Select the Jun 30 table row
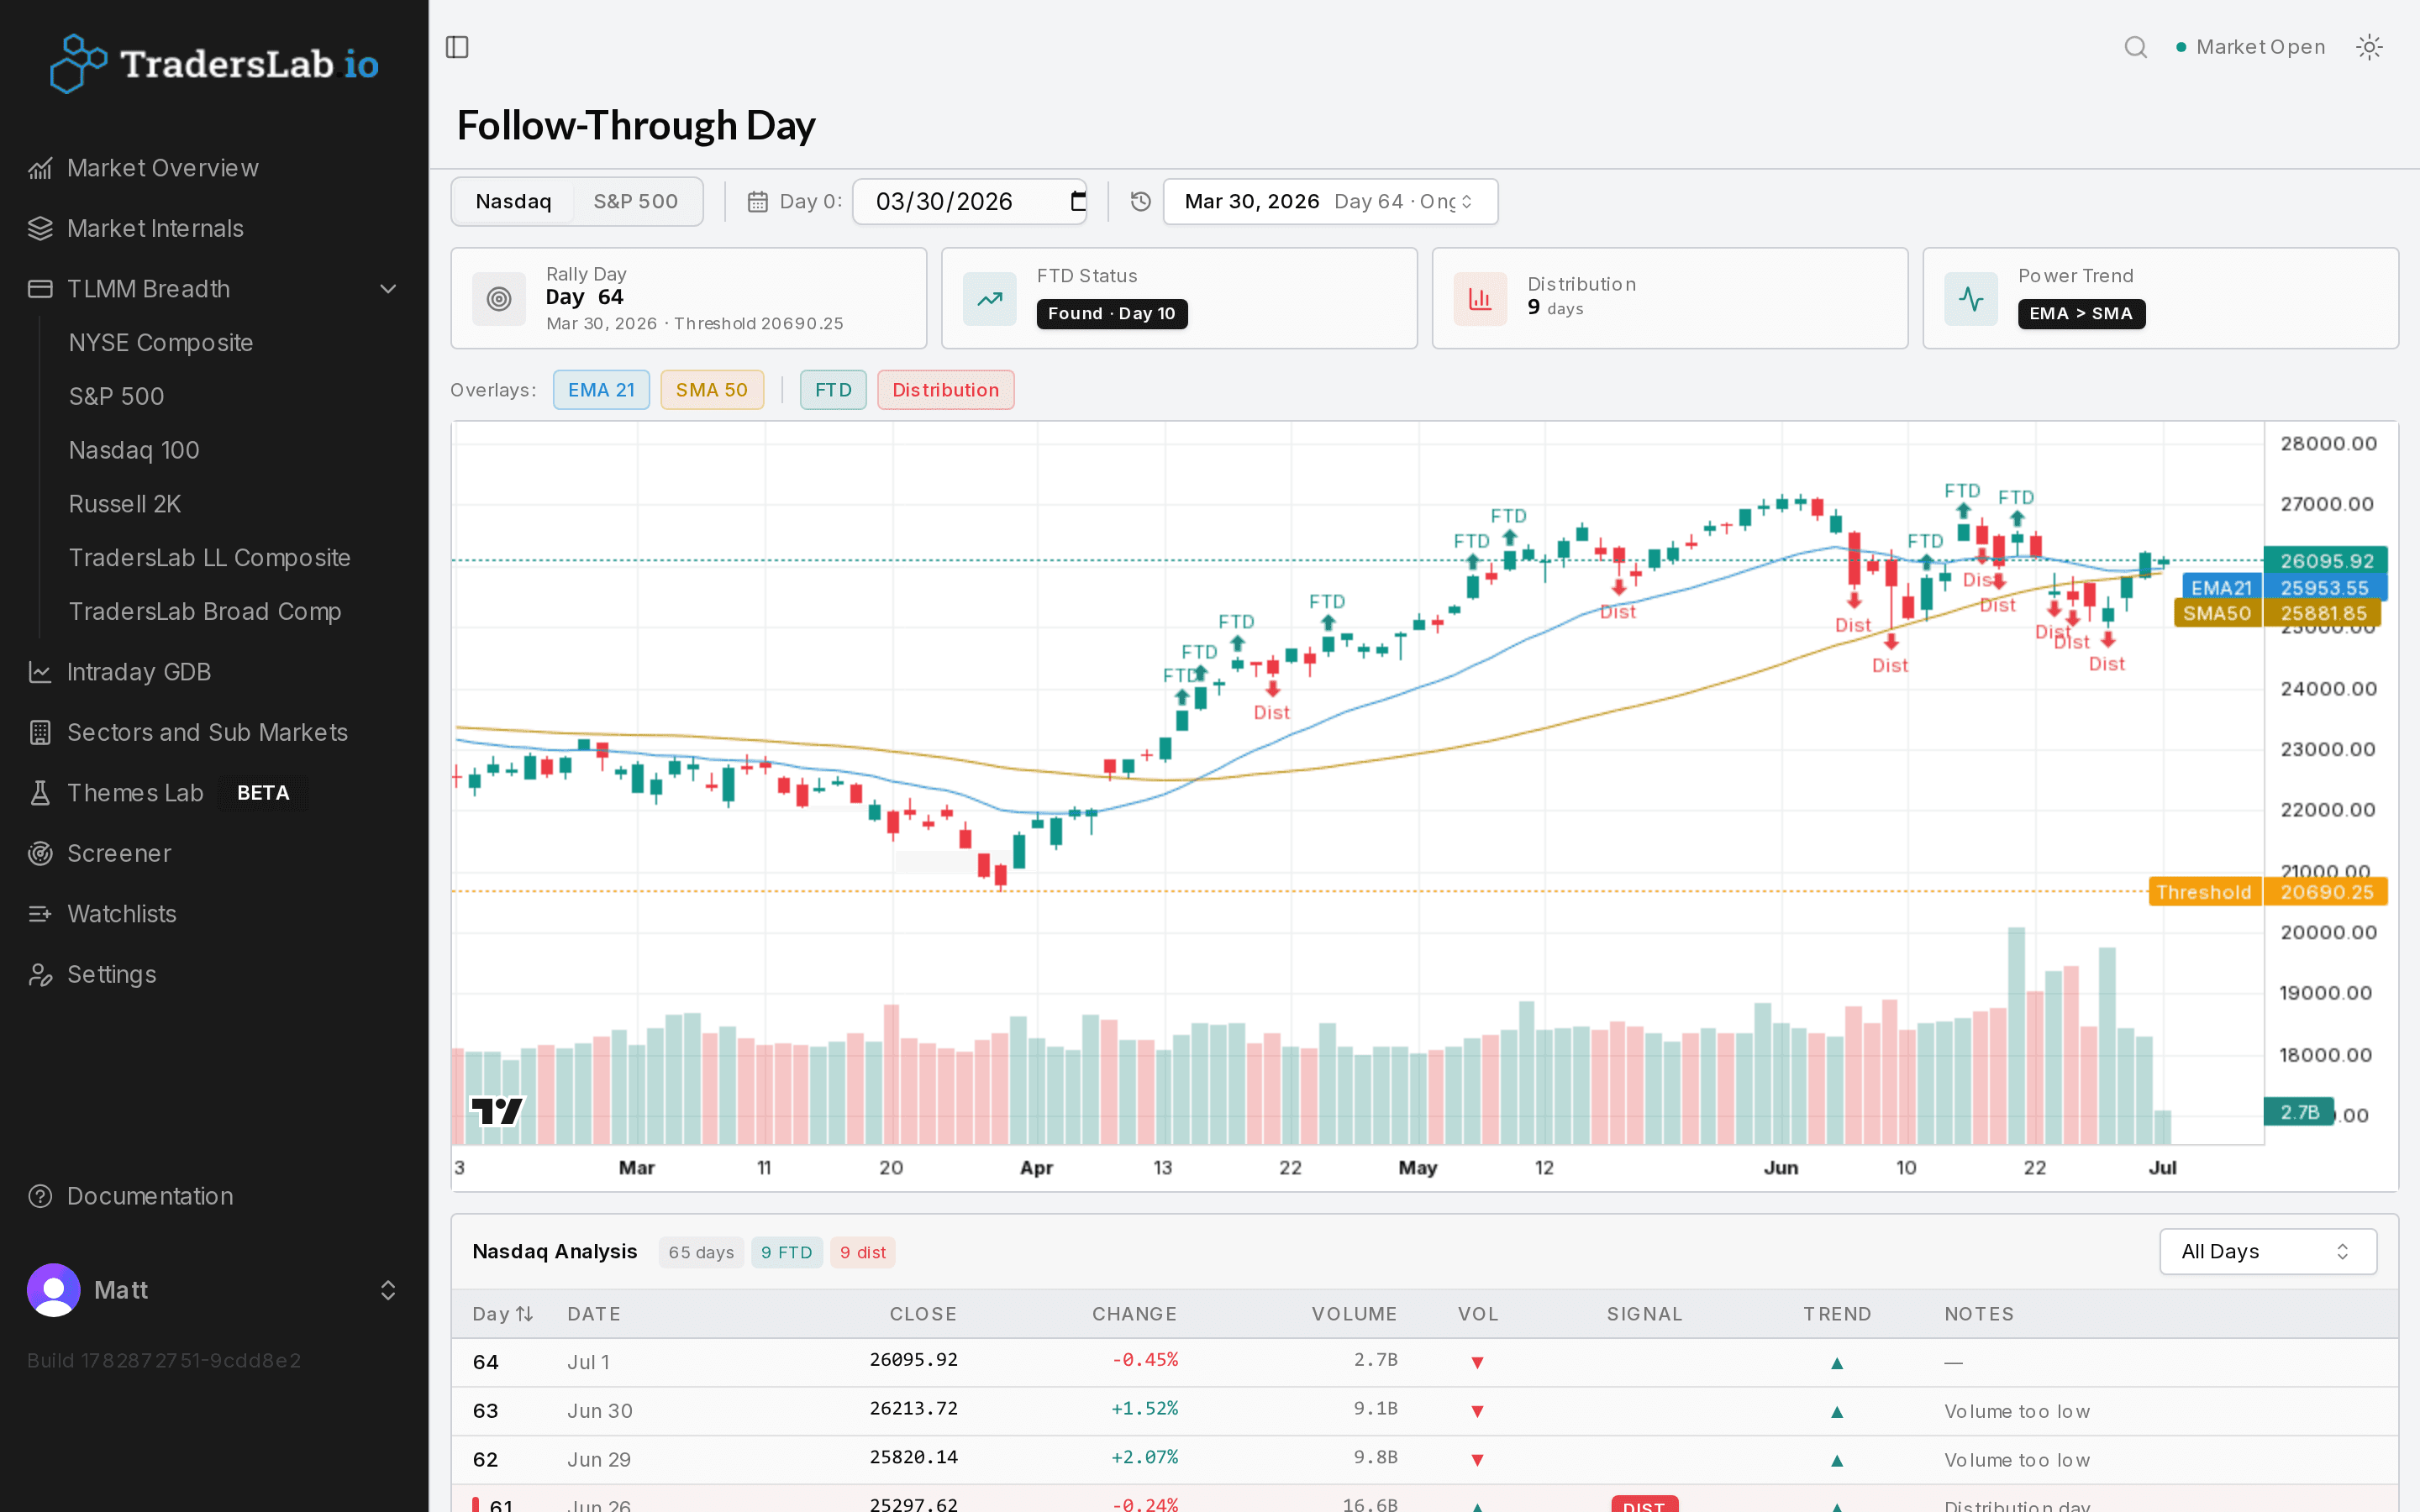Image resolution: width=2420 pixels, height=1512 pixels. [1424, 1411]
